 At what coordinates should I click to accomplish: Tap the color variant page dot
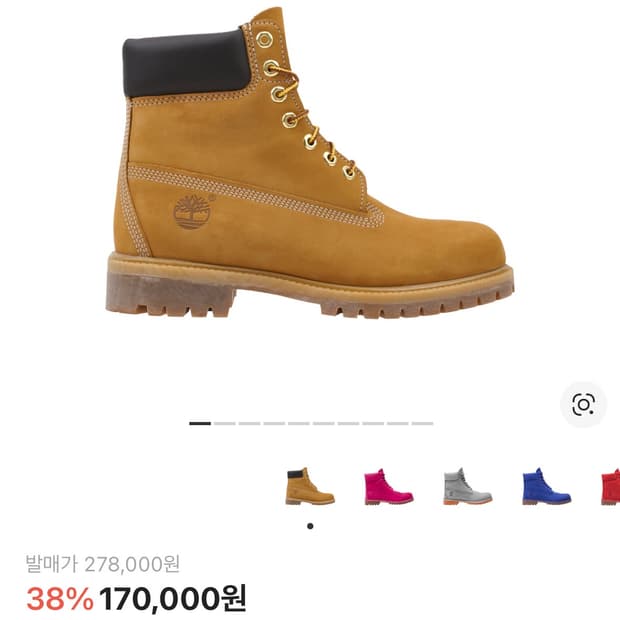point(310,526)
